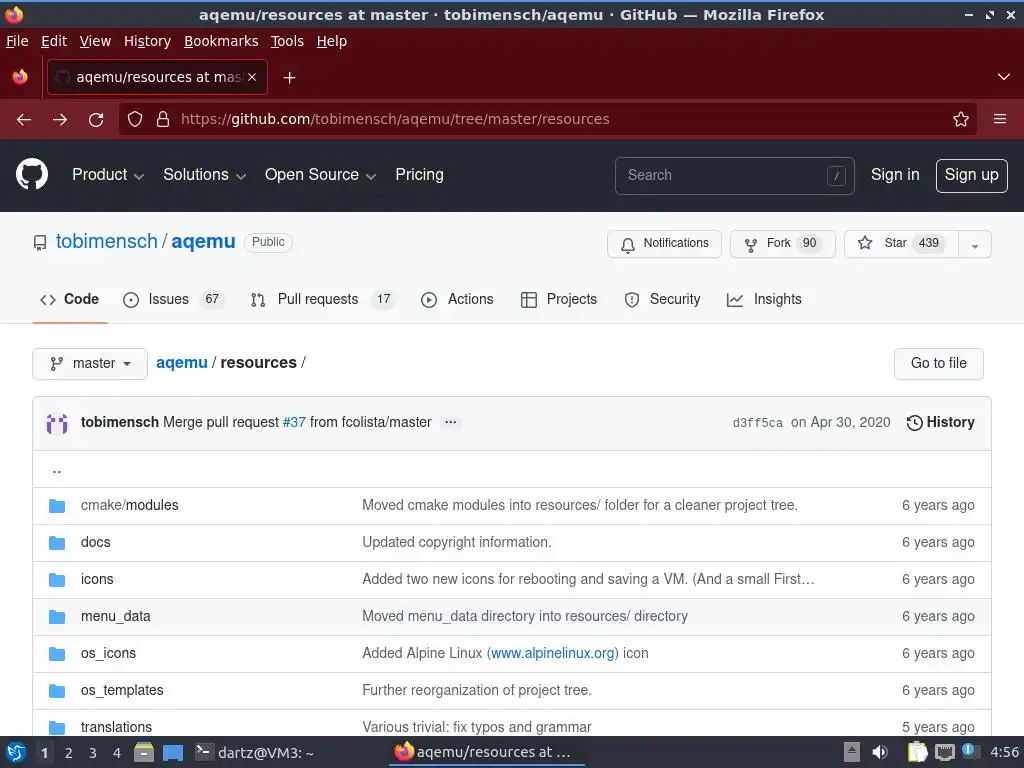Image resolution: width=1024 pixels, height=768 pixels.
Task: Open the Firefox hamburger menu
Action: (1000, 119)
